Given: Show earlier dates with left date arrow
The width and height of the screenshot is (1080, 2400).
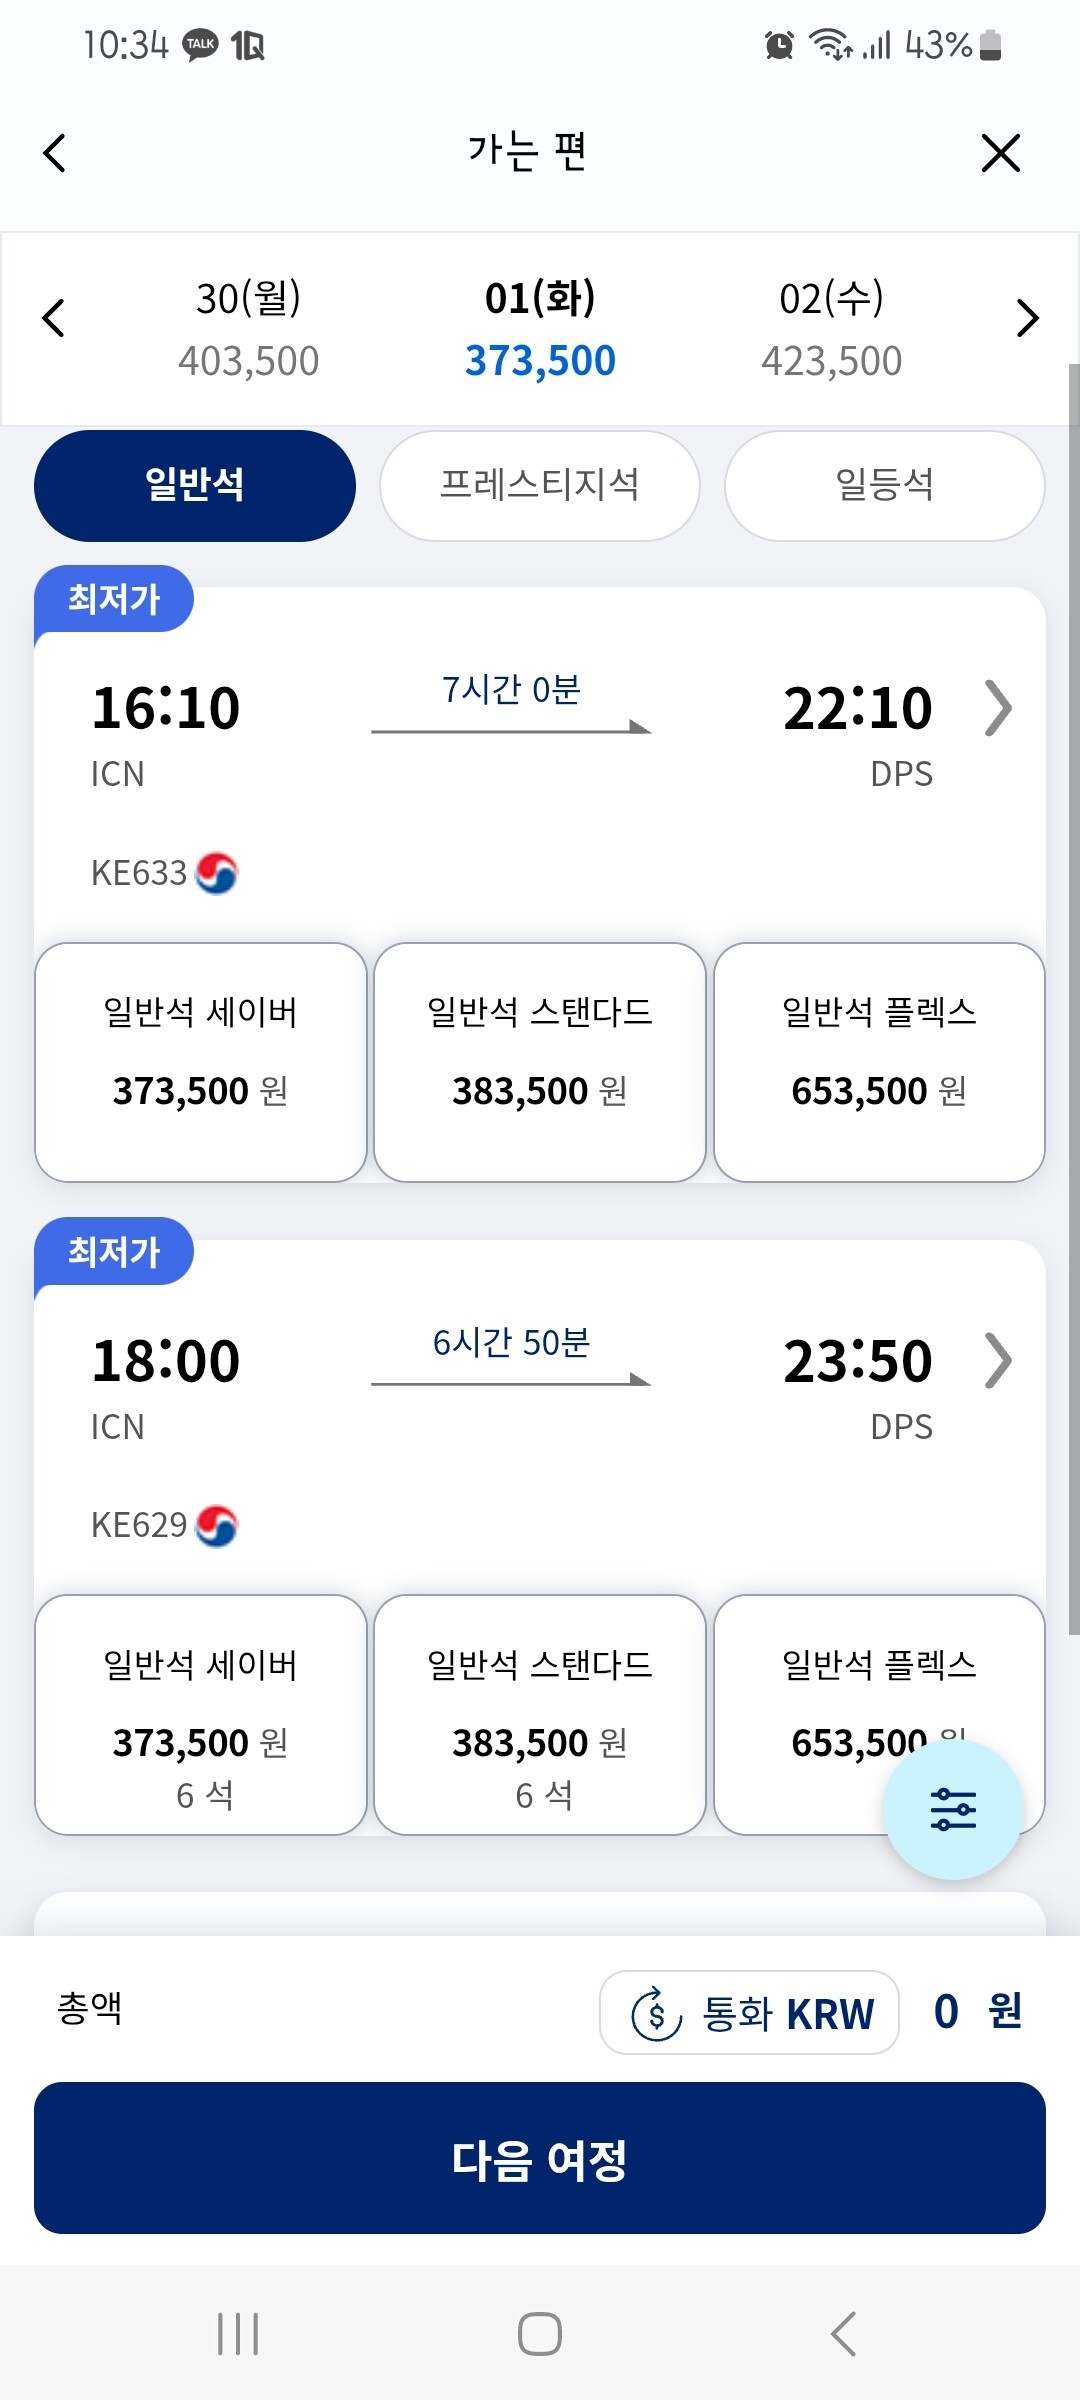Looking at the screenshot, I should (54, 318).
